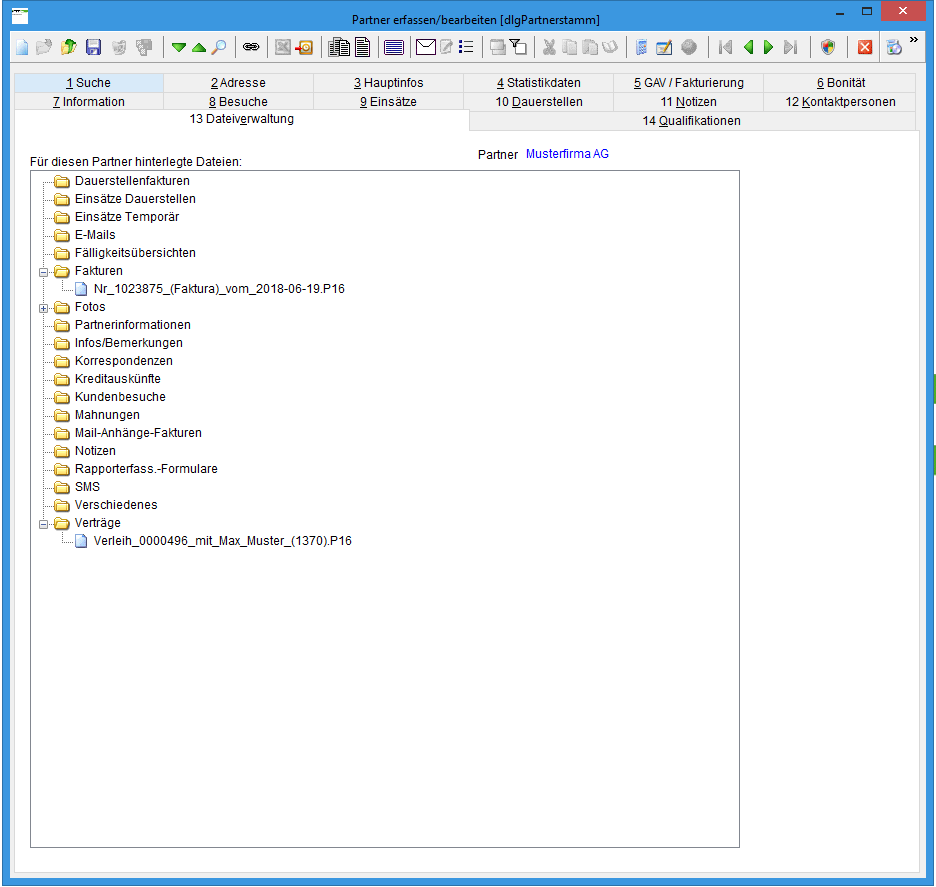Select file Nr_1023875_(Faktura)_vom_2018-06-19.P16
936x887 pixels.
219,289
